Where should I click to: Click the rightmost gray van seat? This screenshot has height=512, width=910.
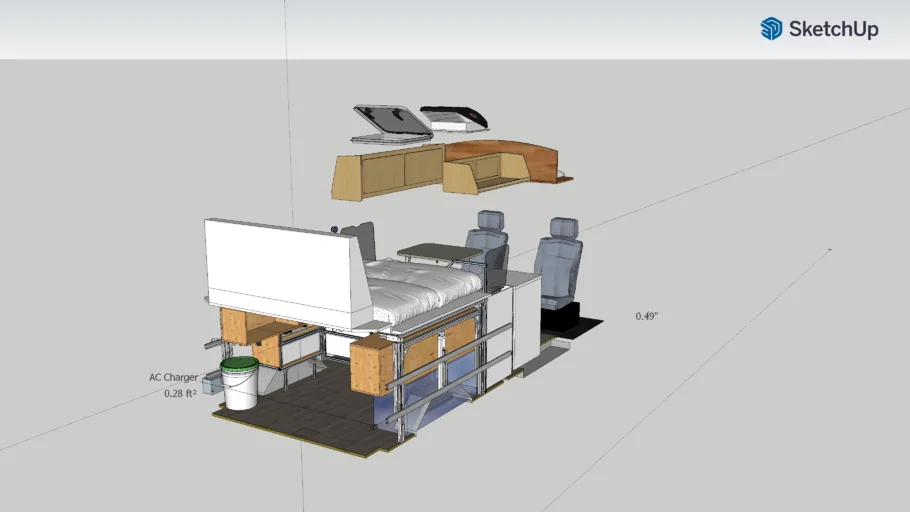click(557, 262)
